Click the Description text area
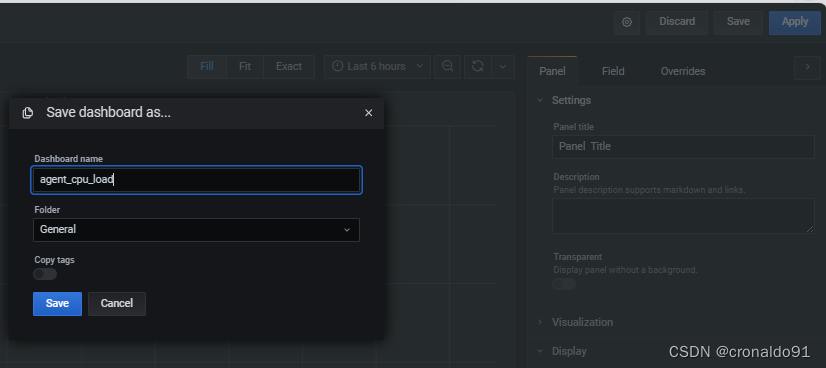This screenshot has height=368, width=826. (x=683, y=216)
